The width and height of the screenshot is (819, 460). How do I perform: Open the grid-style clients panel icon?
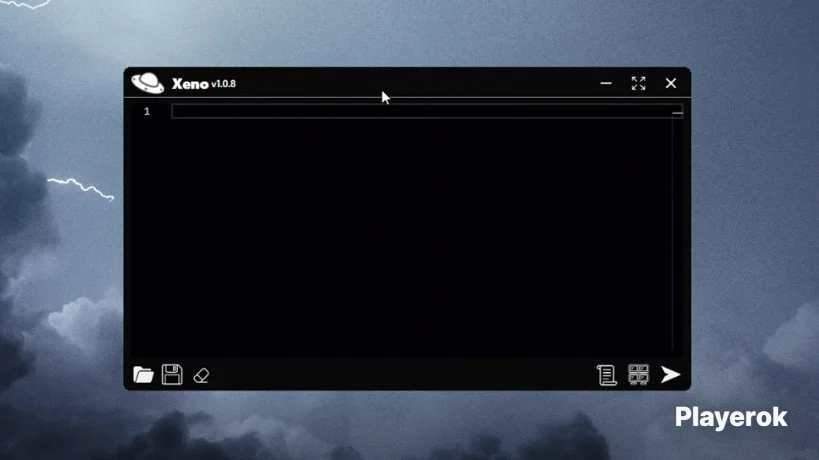[x=638, y=375]
